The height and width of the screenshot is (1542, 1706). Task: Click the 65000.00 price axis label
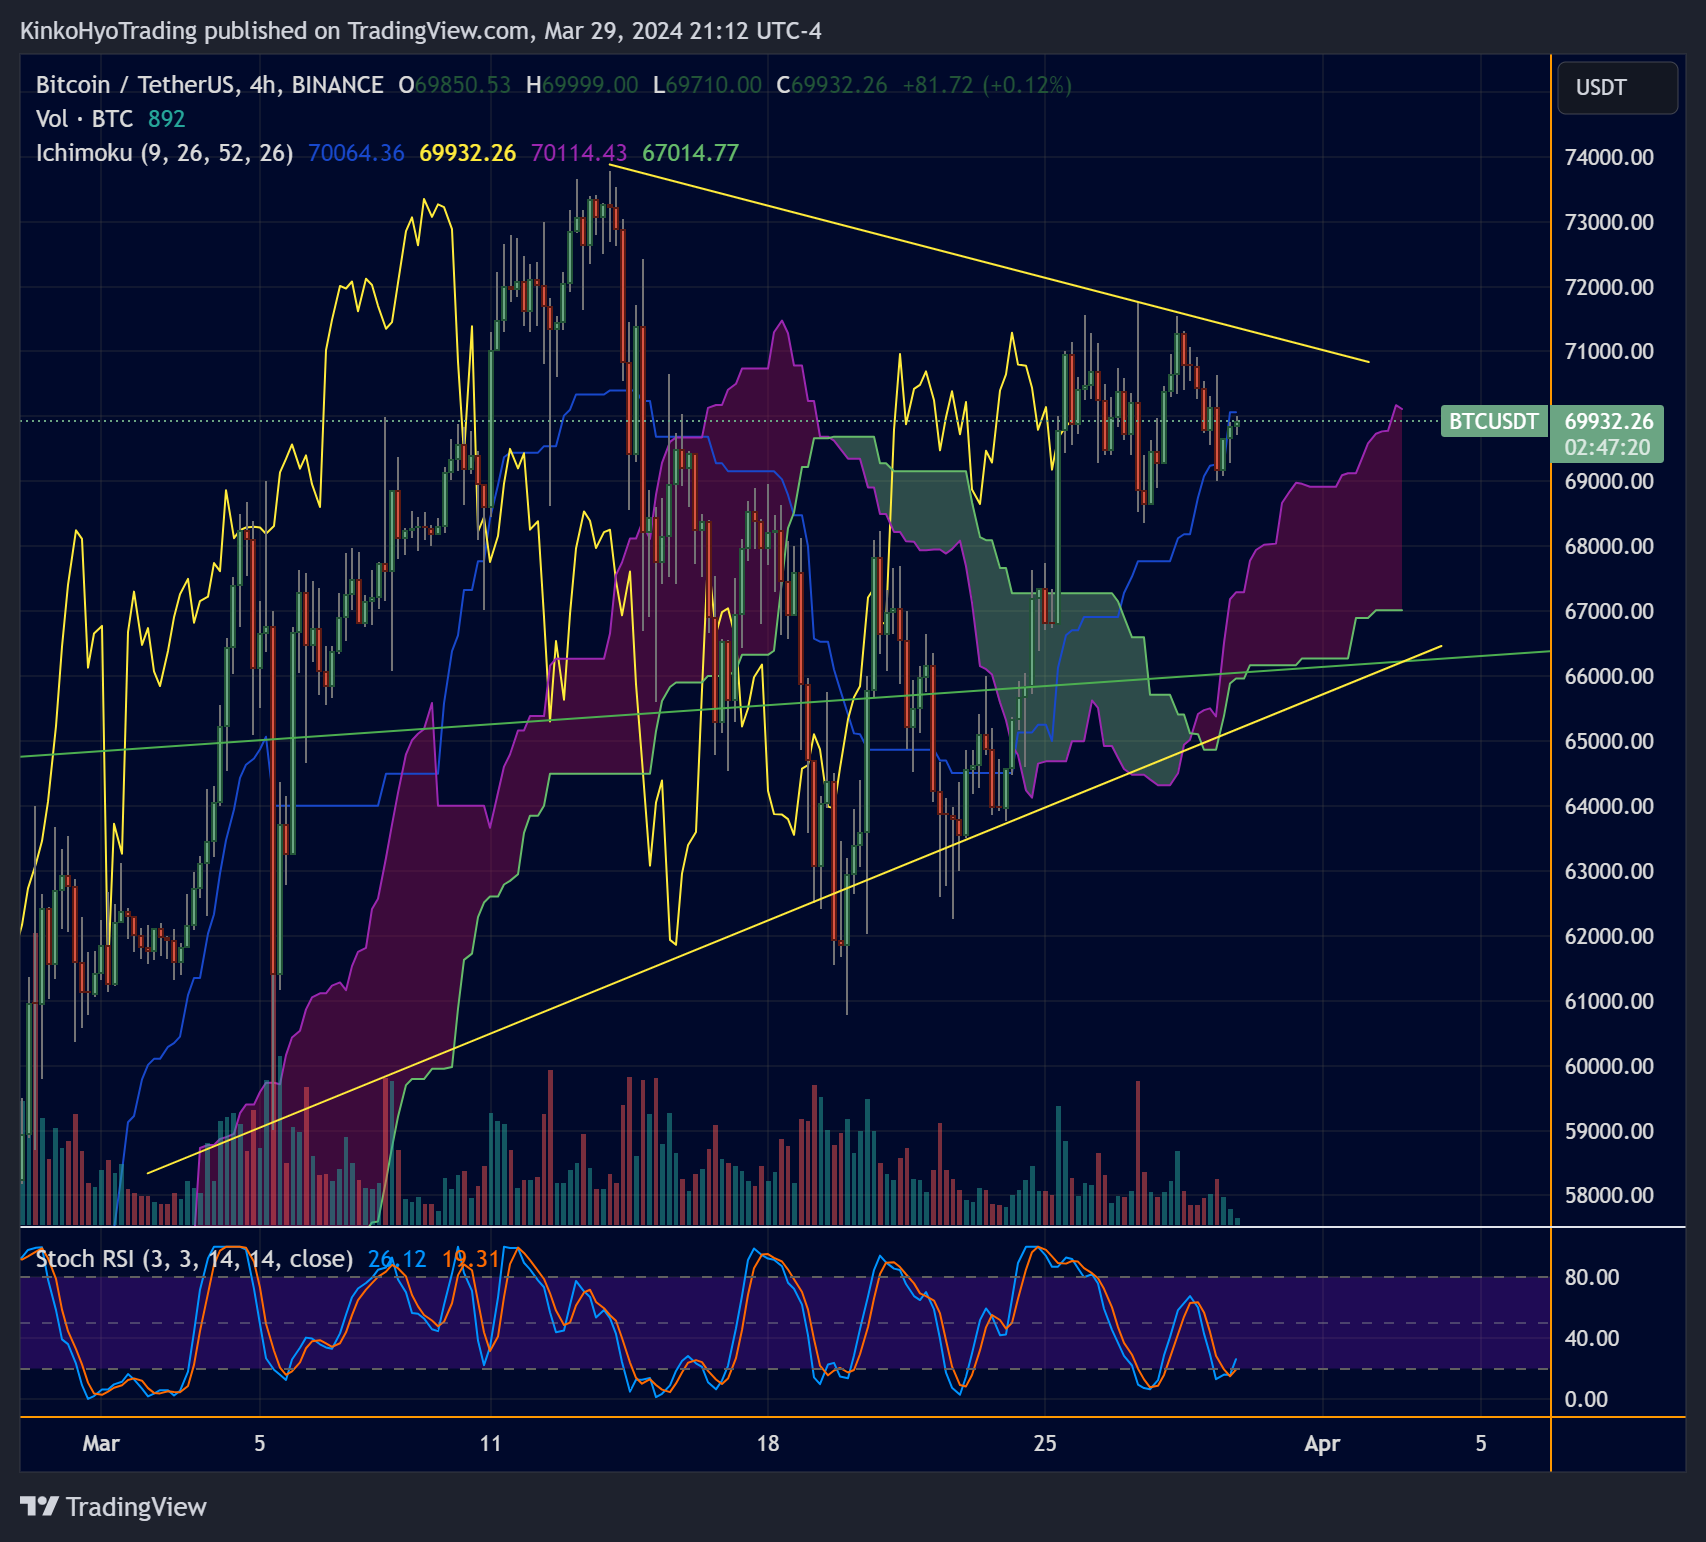coord(1609,741)
